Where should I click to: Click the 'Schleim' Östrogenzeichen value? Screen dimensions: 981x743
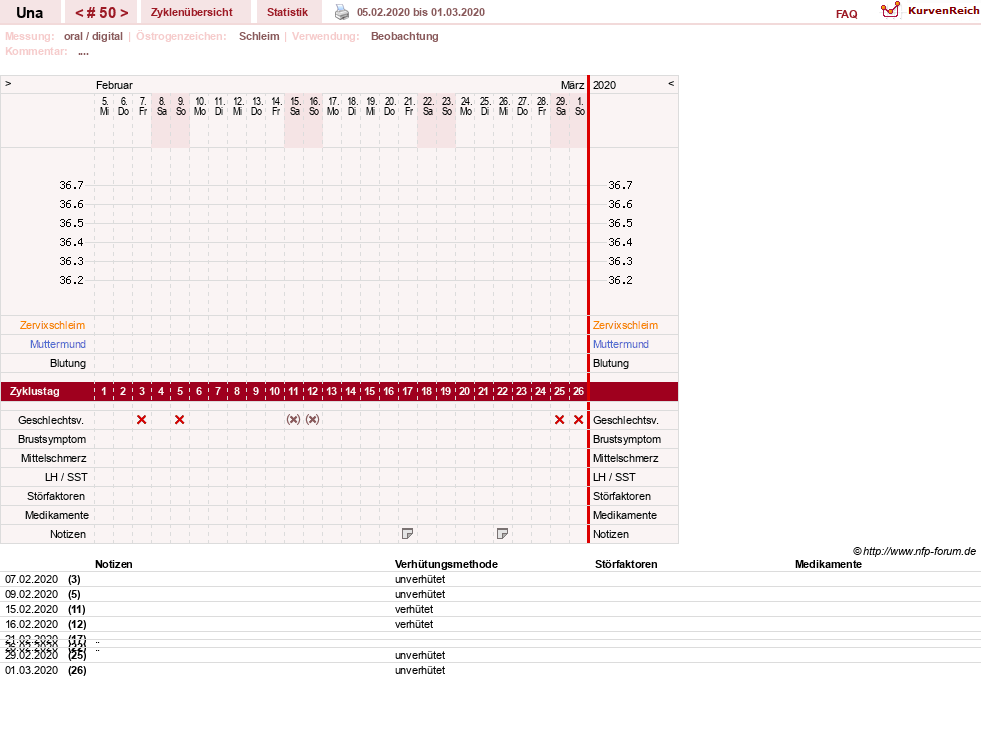coord(259,36)
